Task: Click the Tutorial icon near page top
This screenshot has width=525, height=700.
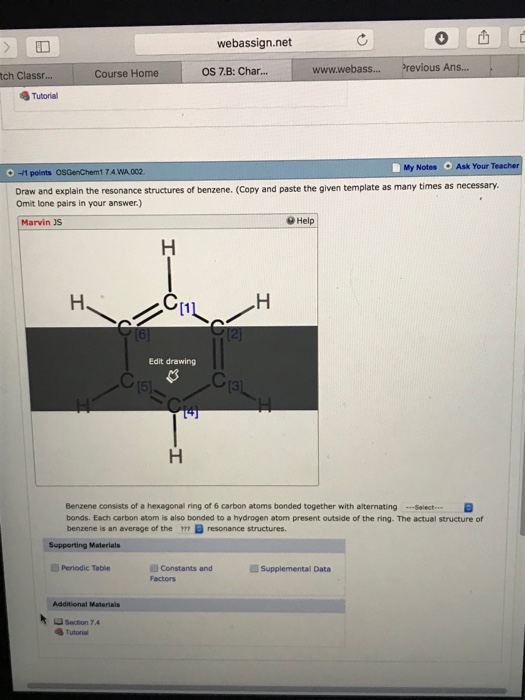Action: [x=25, y=95]
